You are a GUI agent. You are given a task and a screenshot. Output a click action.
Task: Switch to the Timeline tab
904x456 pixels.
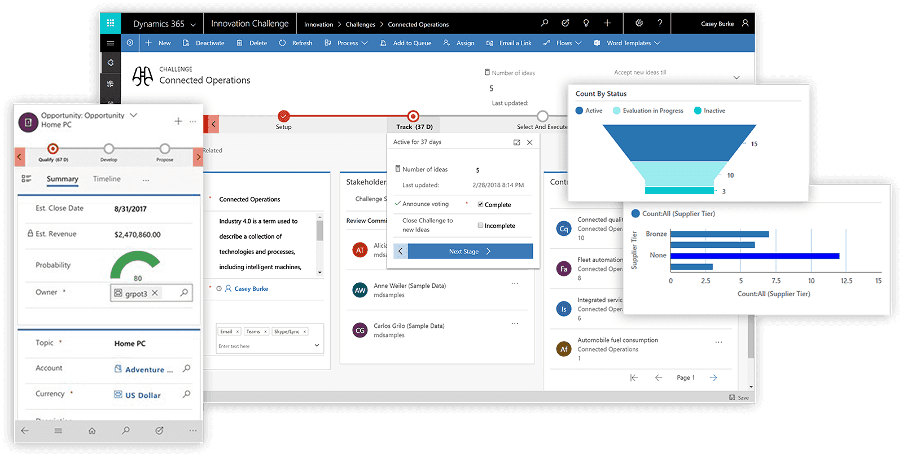click(107, 179)
